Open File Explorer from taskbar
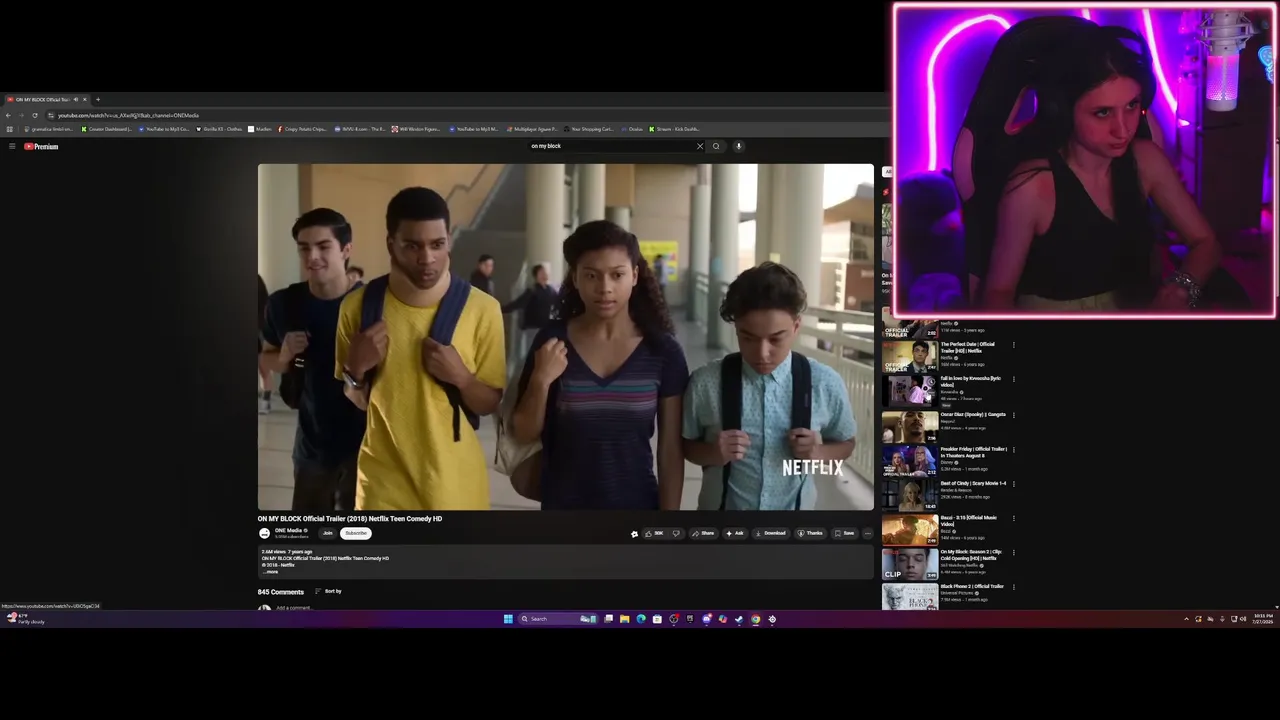This screenshot has width=1280, height=720. coord(624,619)
